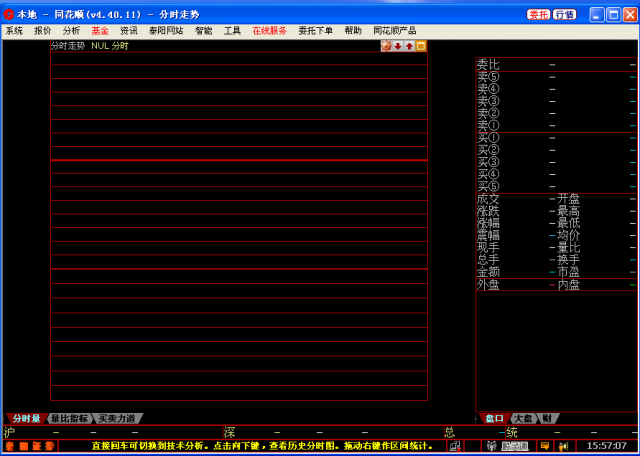The image size is (640, 456).
Task: Open the 系统 menu
Action: [14, 31]
